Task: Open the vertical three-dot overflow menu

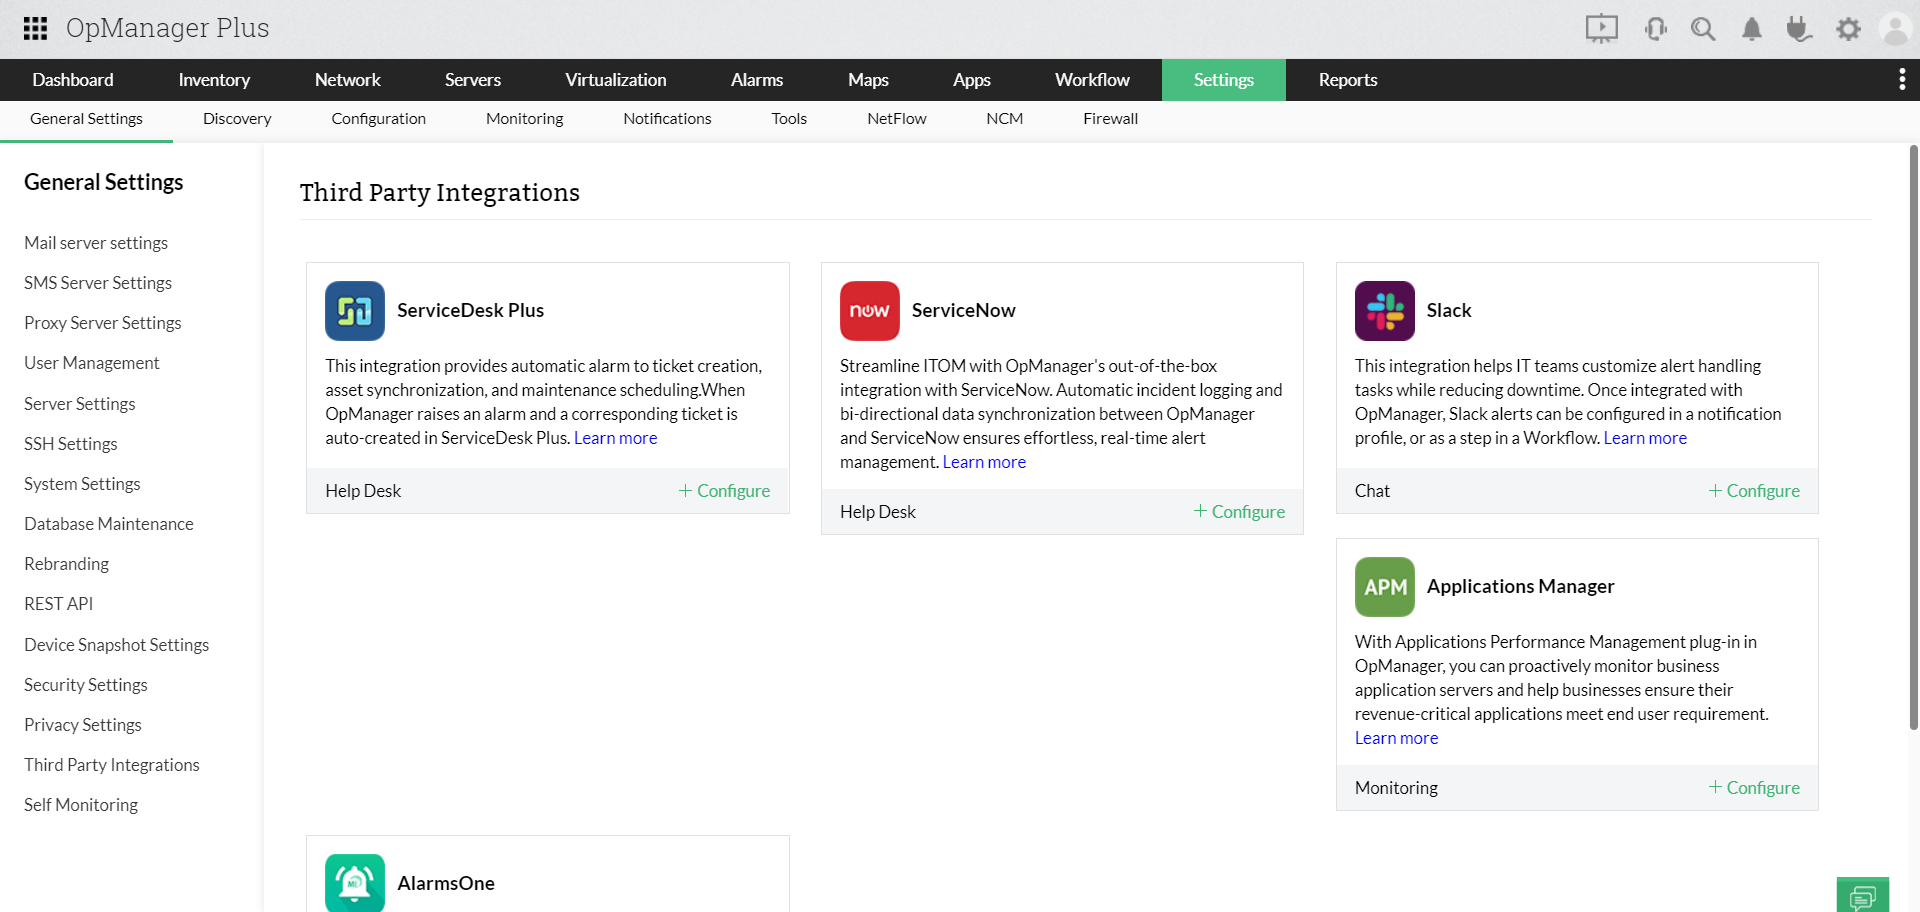Action: click(1902, 79)
